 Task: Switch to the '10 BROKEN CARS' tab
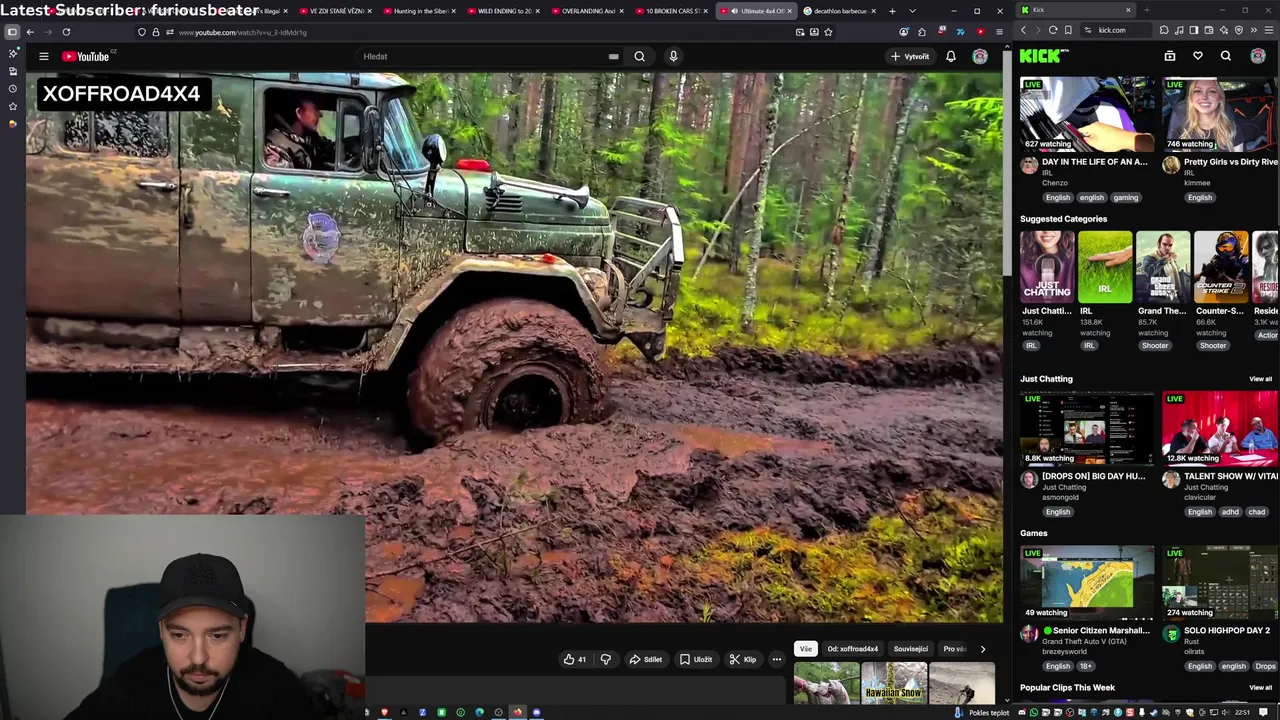point(672,11)
